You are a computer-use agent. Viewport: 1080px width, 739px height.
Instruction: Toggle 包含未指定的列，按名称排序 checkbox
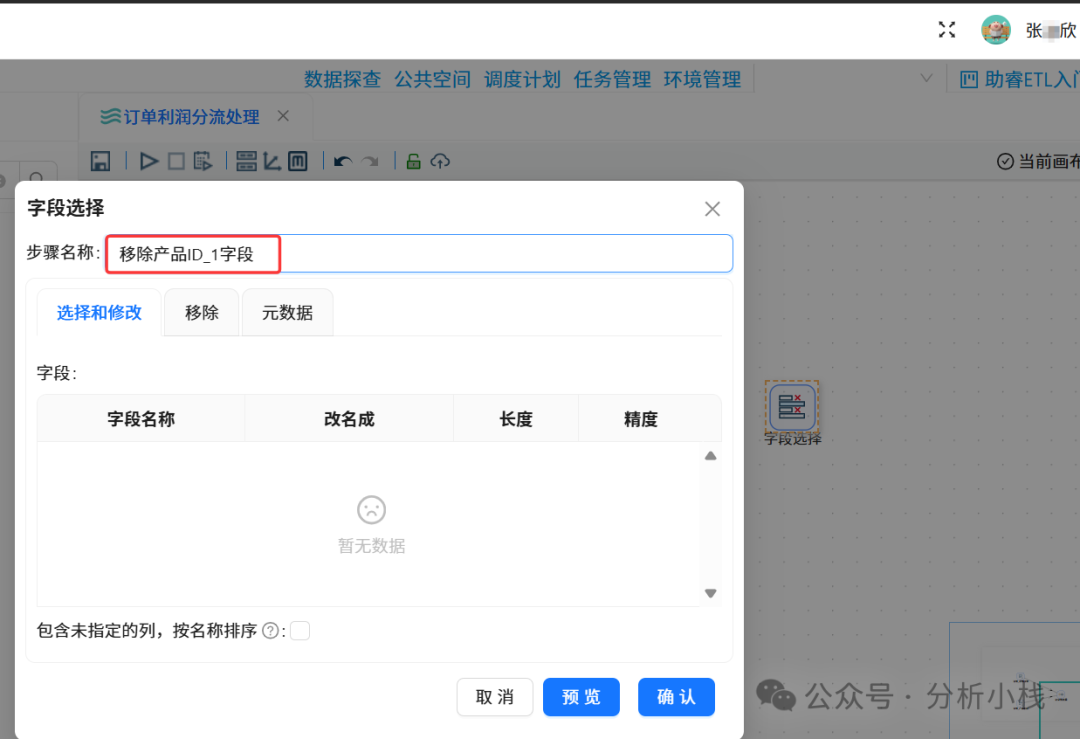point(300,631)
